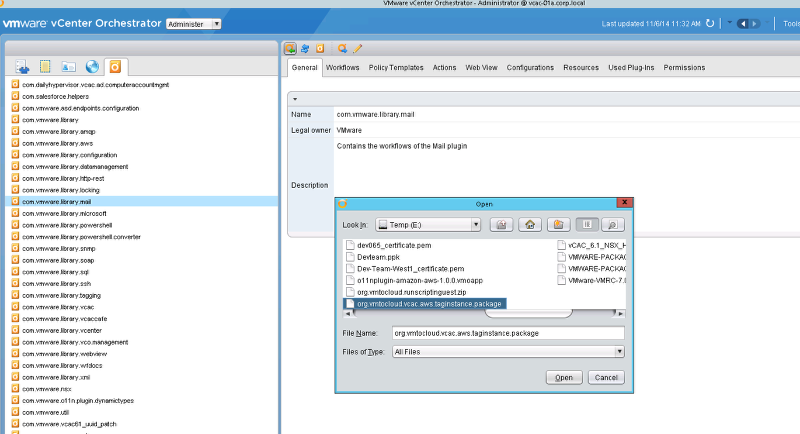Switch to the Actions tab
800x434 pixels.
pos(444,67)
